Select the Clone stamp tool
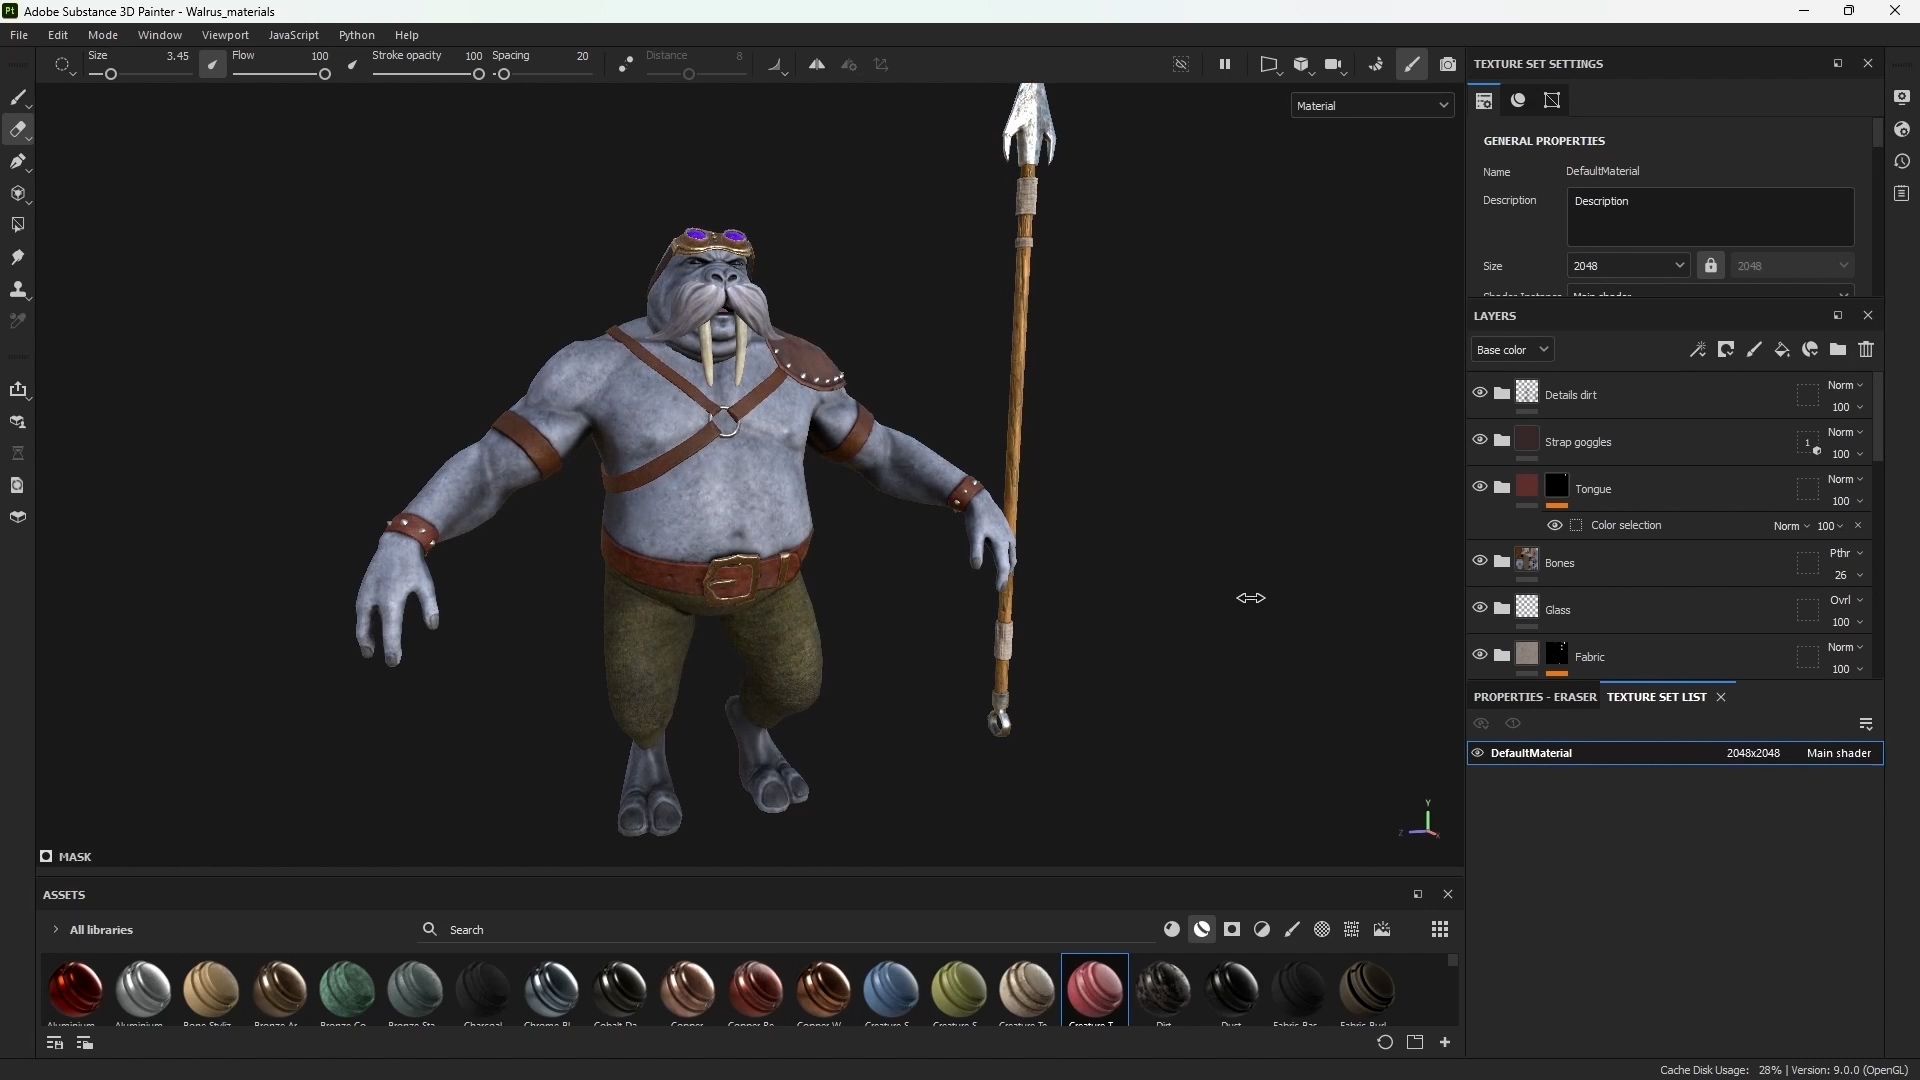1920x1080 pixels. click(17, 289)
